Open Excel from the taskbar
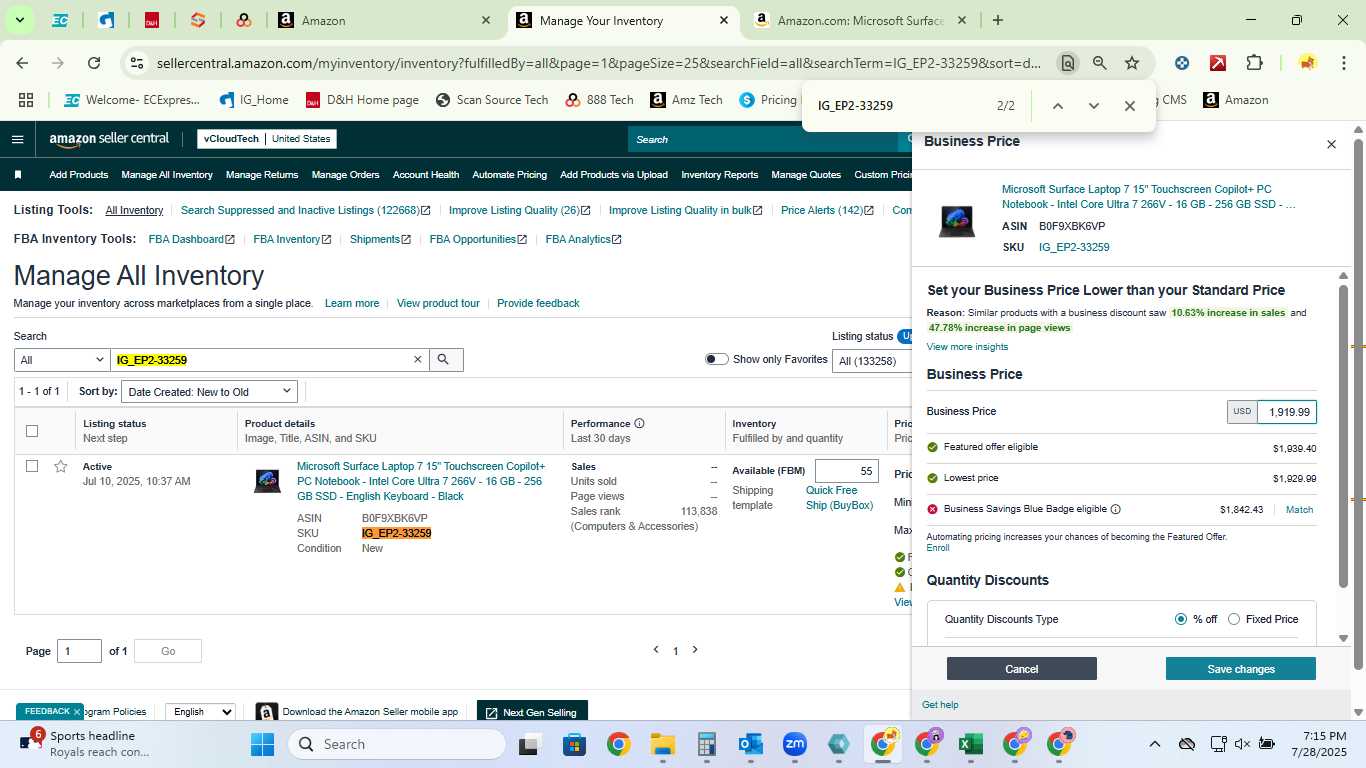This screenshot has width=1366, height=768. pyautogui.click(x=970, y=744)
